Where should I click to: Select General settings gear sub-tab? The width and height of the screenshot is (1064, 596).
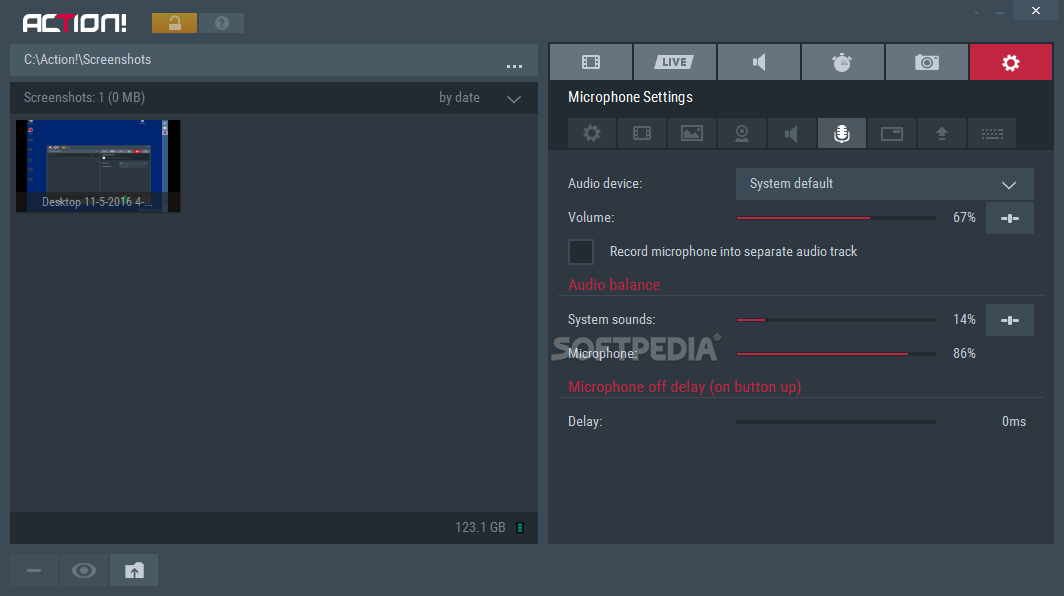pyautogui.click(x=592, y=133)
